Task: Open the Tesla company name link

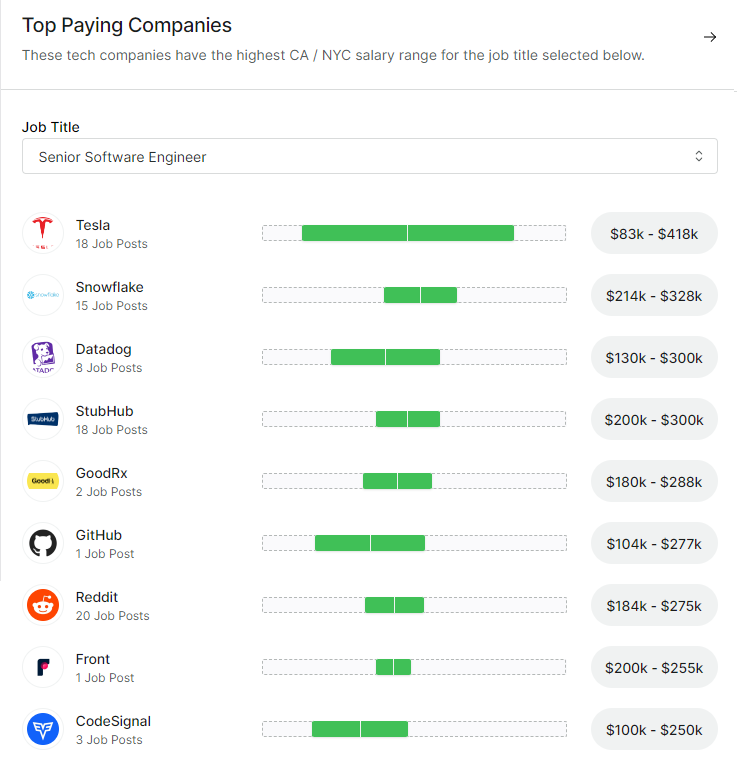Action: (93, 225)
